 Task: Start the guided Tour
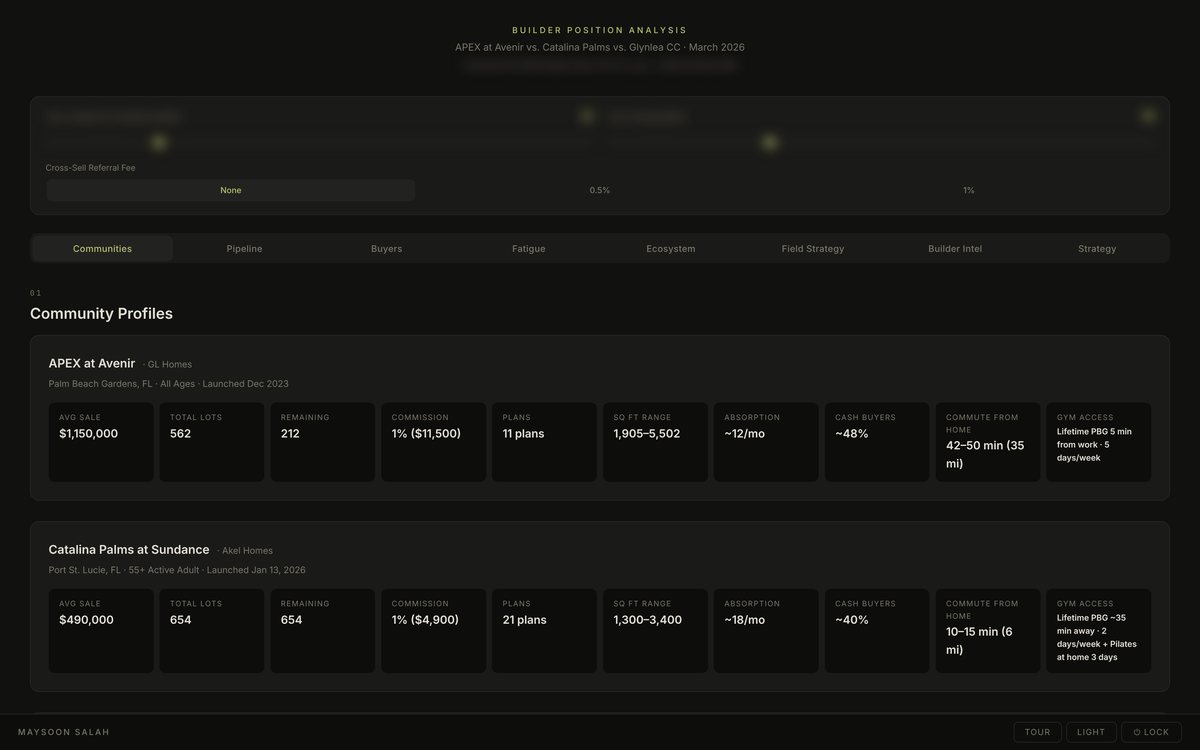click(x=1037, y=732)
